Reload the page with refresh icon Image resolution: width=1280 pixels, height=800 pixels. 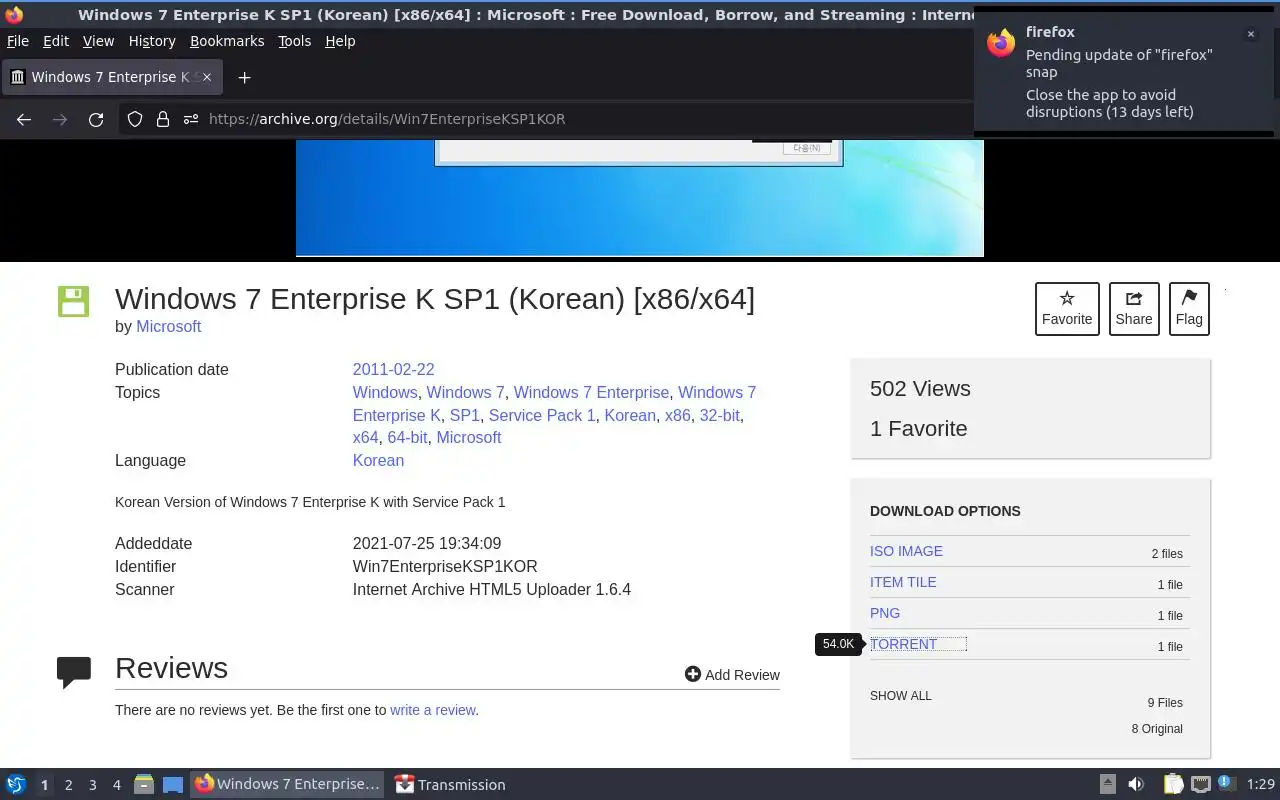coord(96,119)
